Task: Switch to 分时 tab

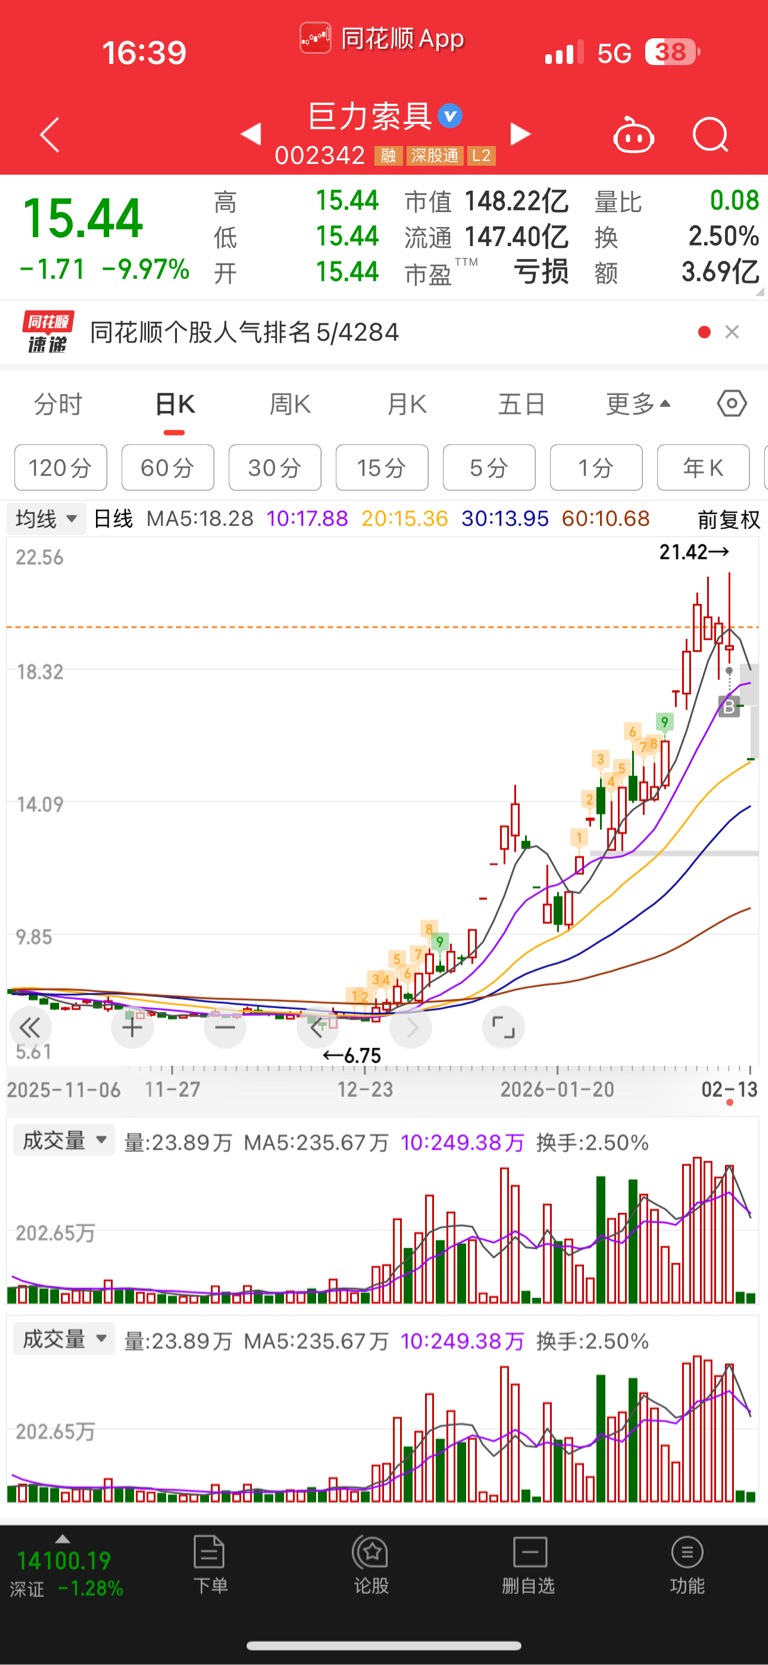Action: coord(58,404)
